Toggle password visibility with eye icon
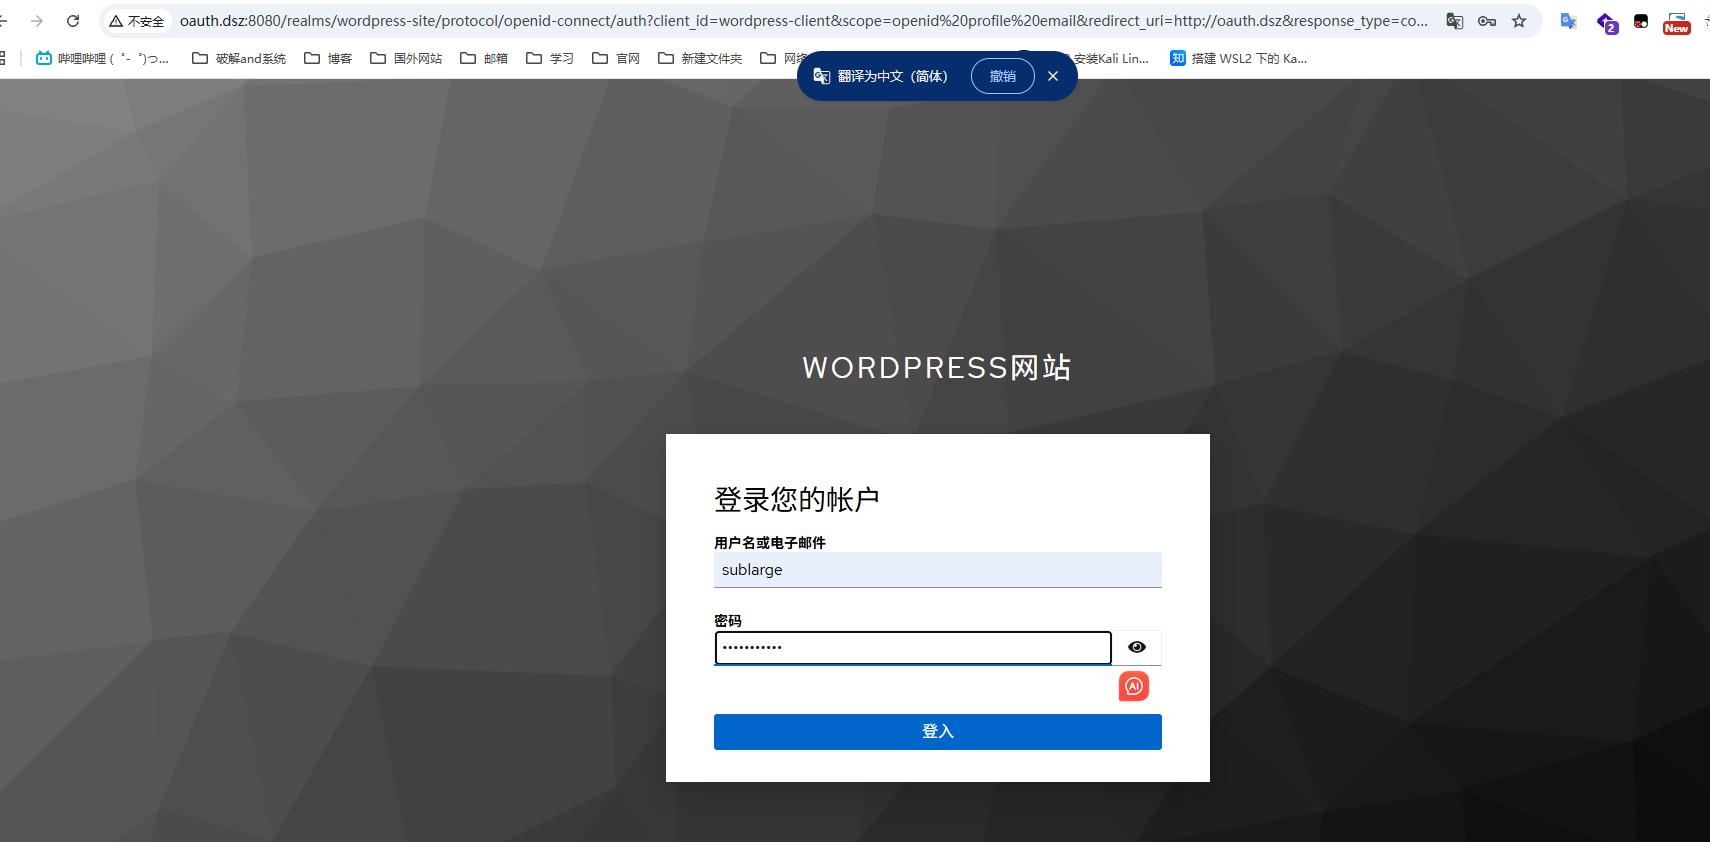This screenshot has width=1710, height=842. coord(1137,647)
